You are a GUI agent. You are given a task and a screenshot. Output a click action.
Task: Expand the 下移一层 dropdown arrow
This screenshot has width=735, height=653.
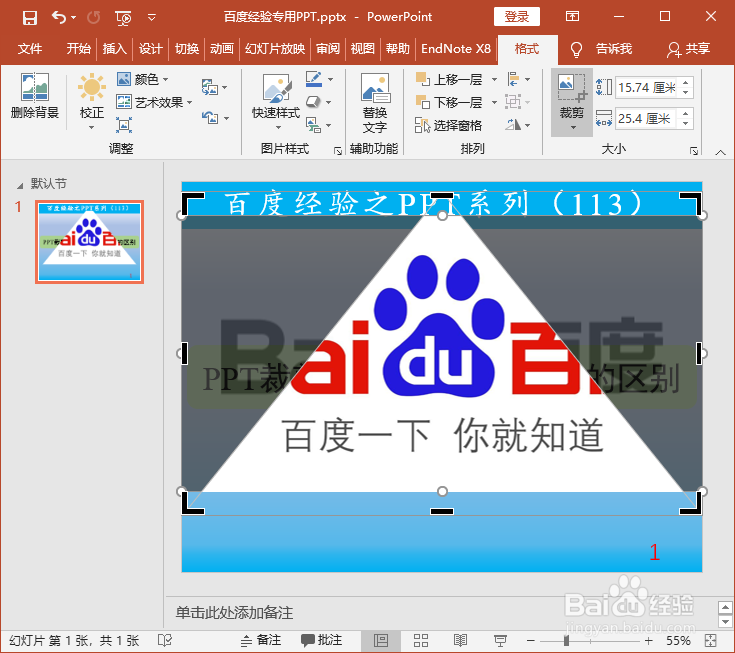pyautogui.click(x=494, y=102)
